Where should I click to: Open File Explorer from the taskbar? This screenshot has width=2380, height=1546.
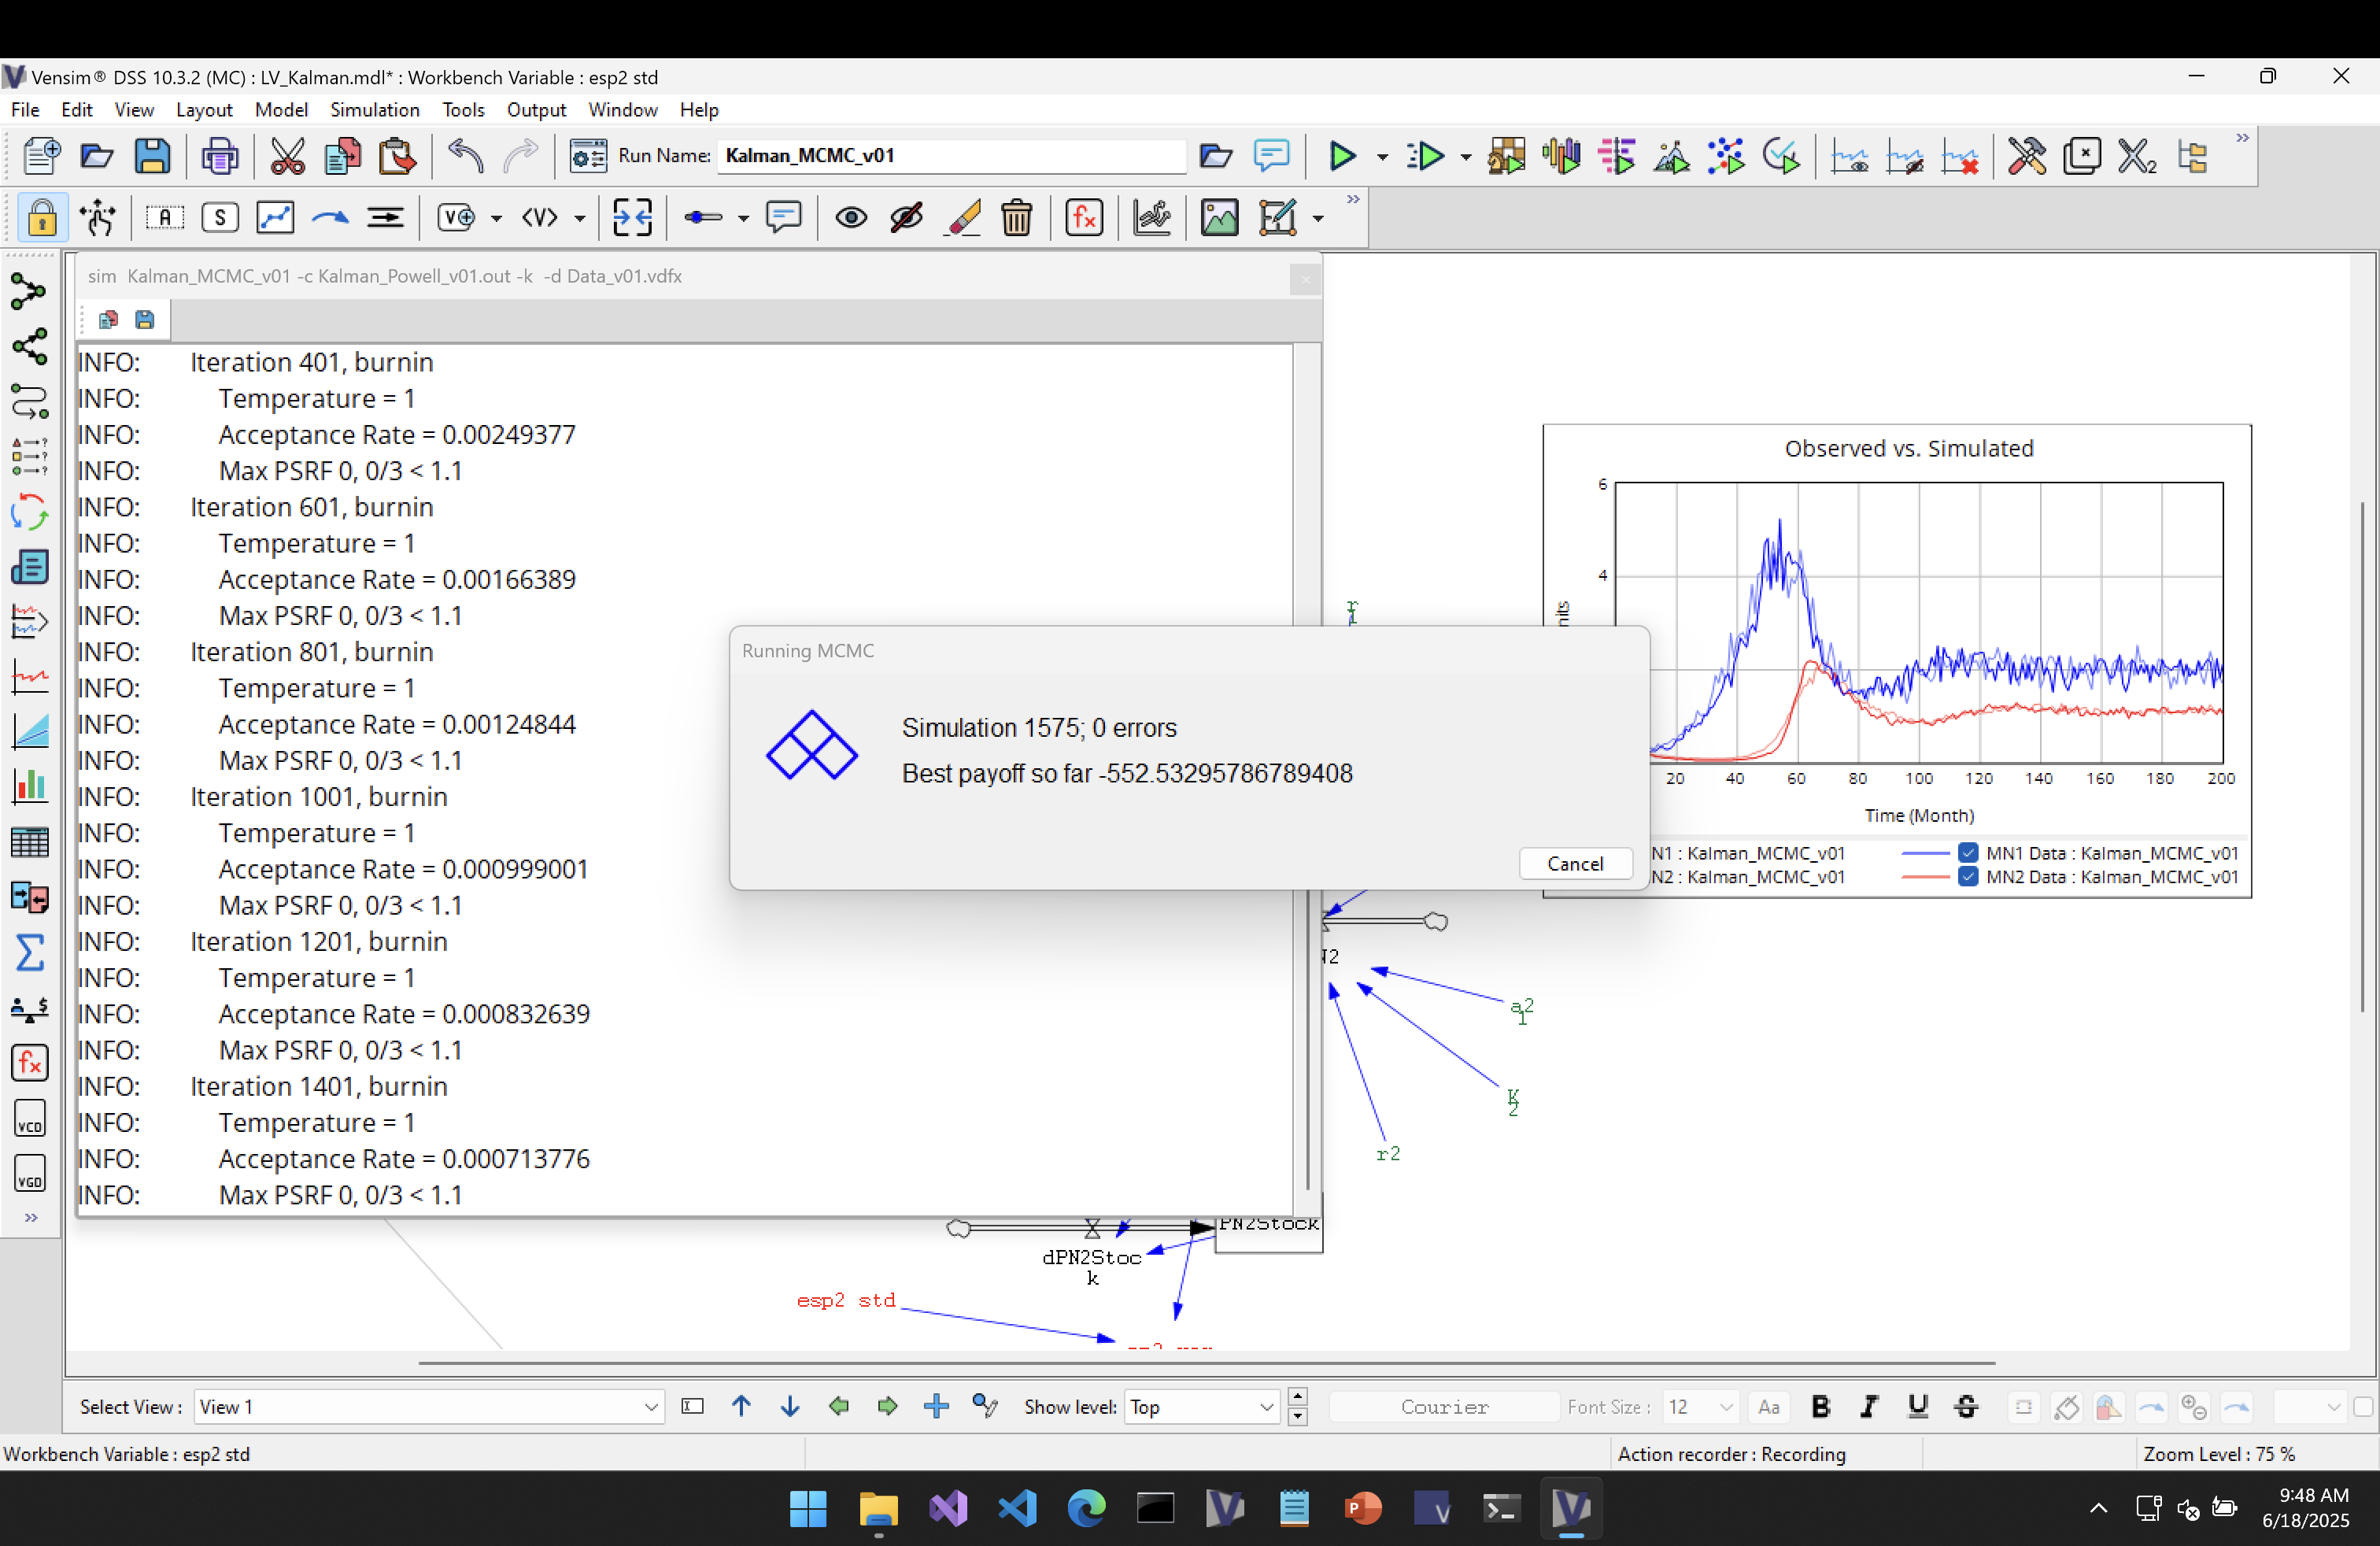(878, 1508)
